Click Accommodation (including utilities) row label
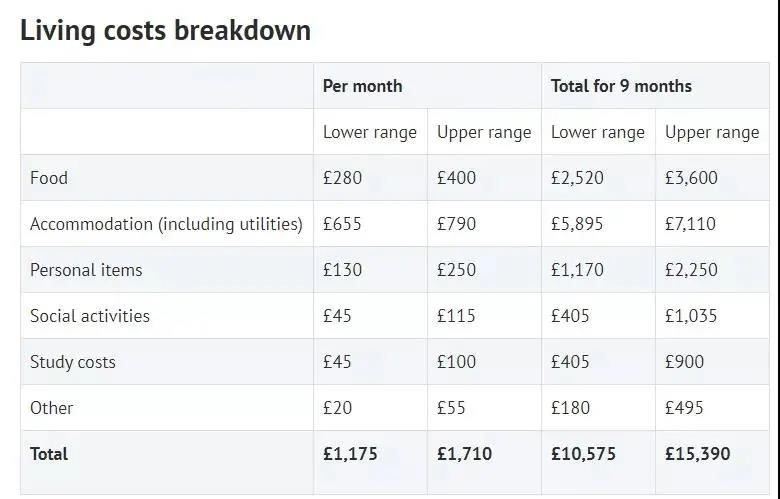This screenshot has height=499, width=780. pos(166,224)
